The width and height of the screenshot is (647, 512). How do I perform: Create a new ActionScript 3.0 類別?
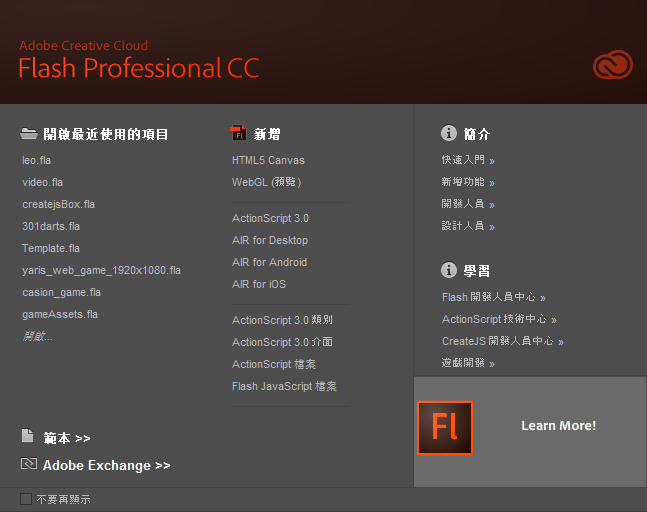[x=282, y=320]
